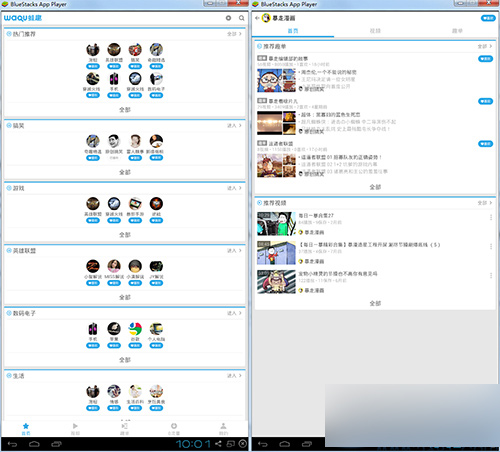
Task: Select star home tab in bottom navigation
Action: tap(26, 429)
